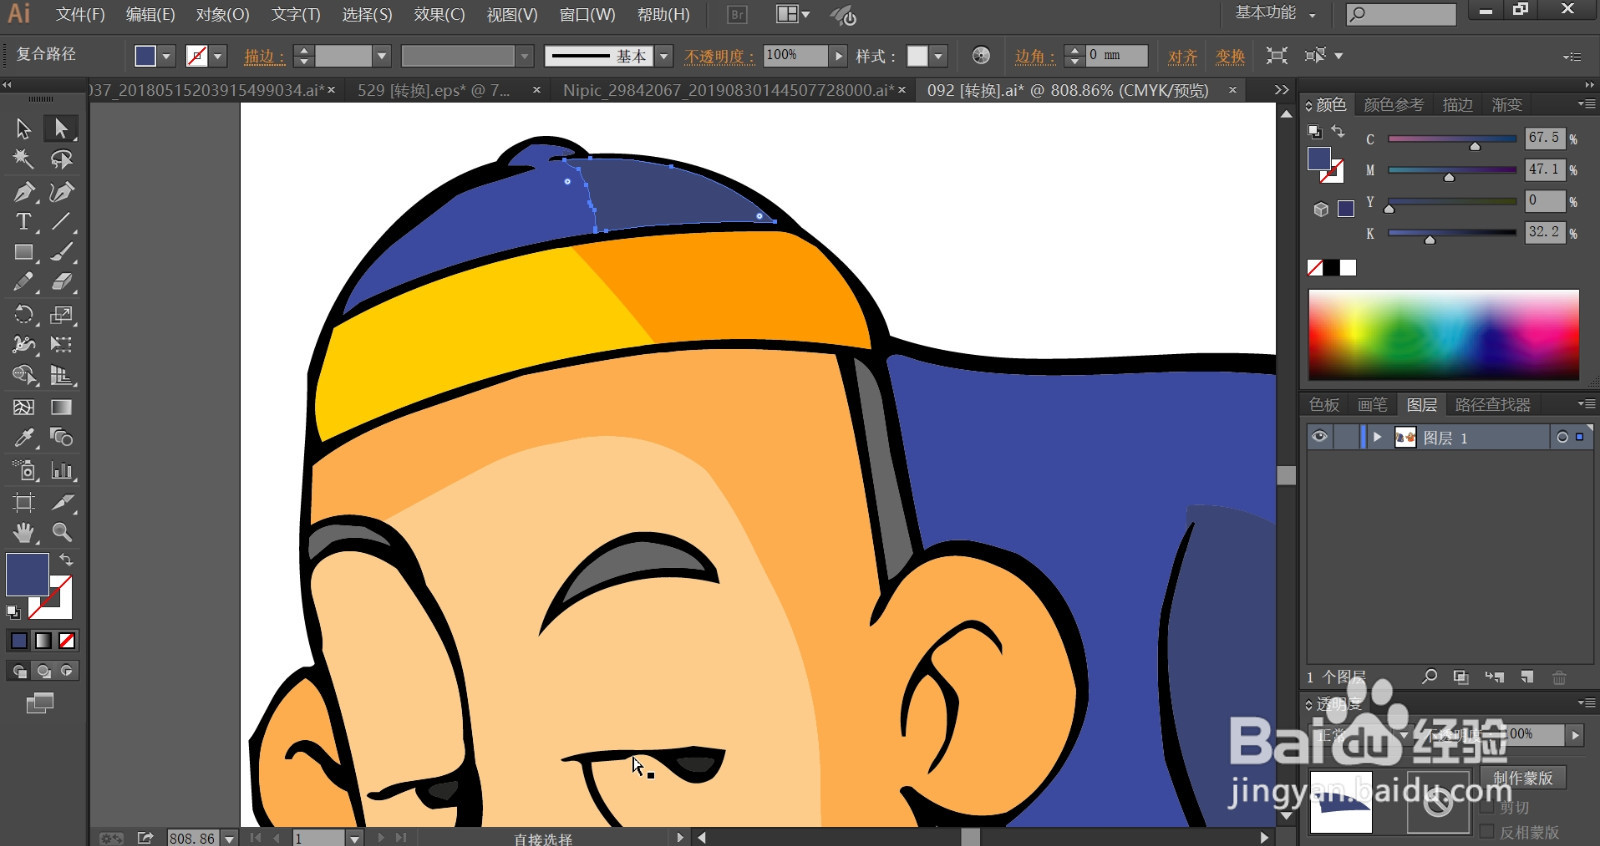Select the Magic Wand tool
Screen dimensions: 1600x846
[x=23, y=159]
